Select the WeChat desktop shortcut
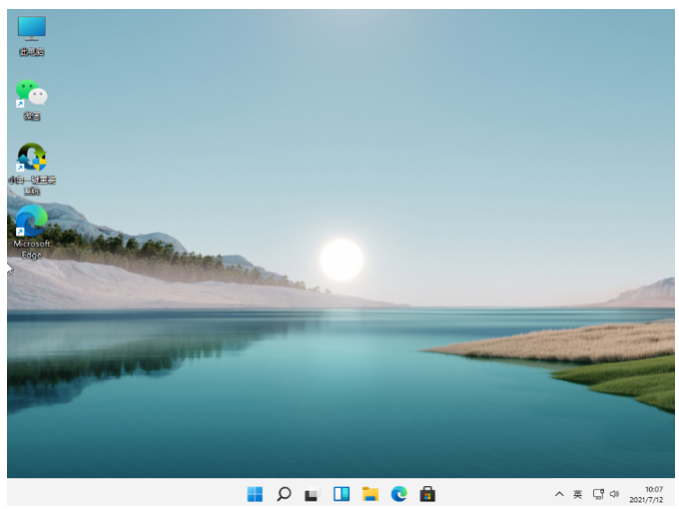Viewport: 679px width, 509px height. pos(31,95)
